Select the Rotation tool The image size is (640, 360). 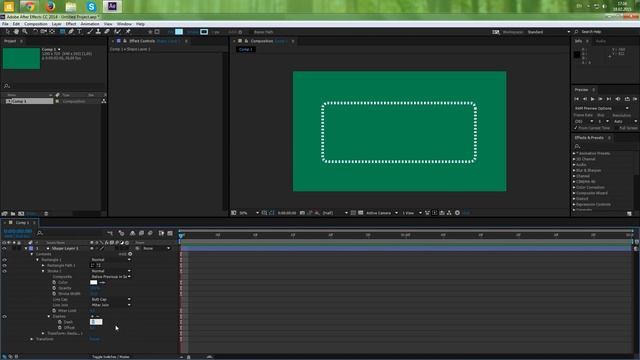pos(35,31)
